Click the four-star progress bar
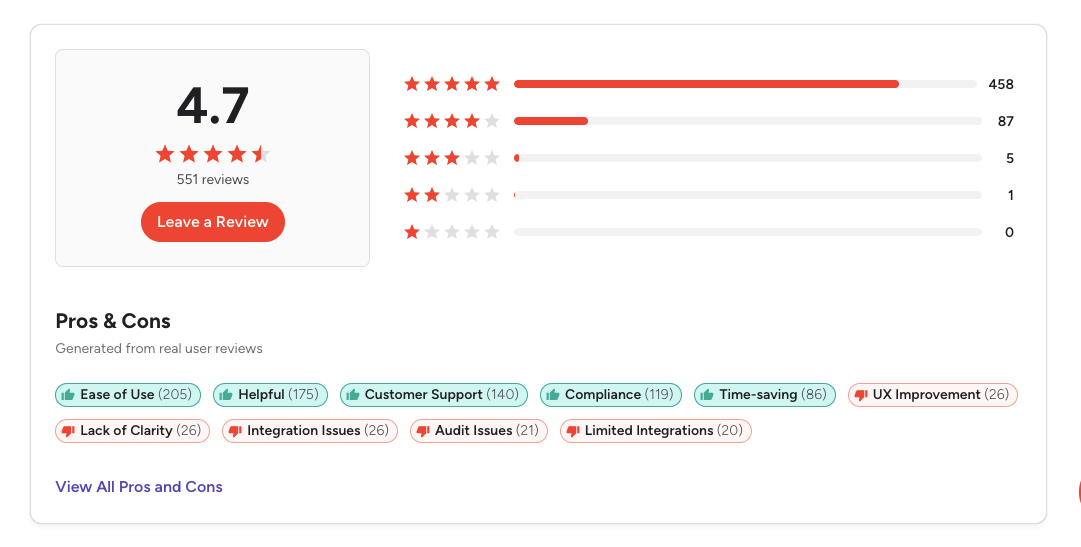 tap(747, 121)
